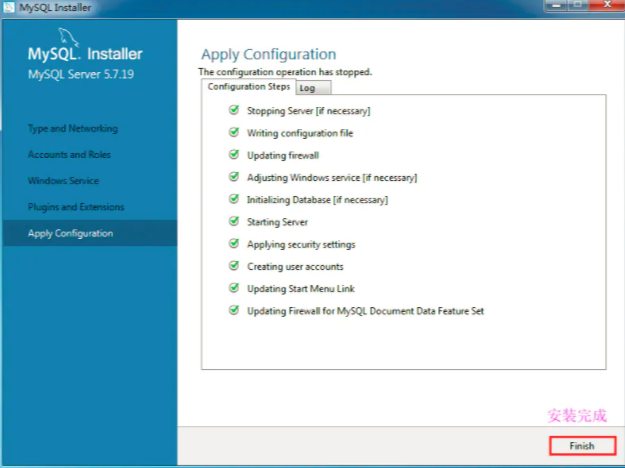625x468 pixels.
Task: Click the Starting Server checkmark icon
Action: pyautogui.click(x=234, y=221)
